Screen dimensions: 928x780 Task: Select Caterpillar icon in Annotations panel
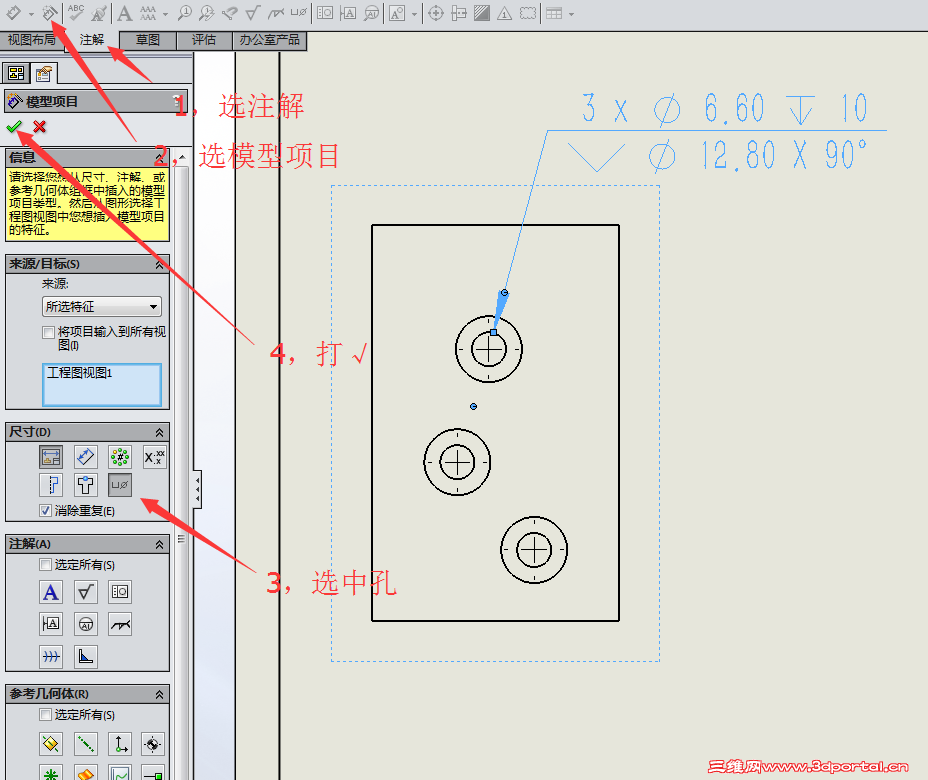(x=51, y=656)
